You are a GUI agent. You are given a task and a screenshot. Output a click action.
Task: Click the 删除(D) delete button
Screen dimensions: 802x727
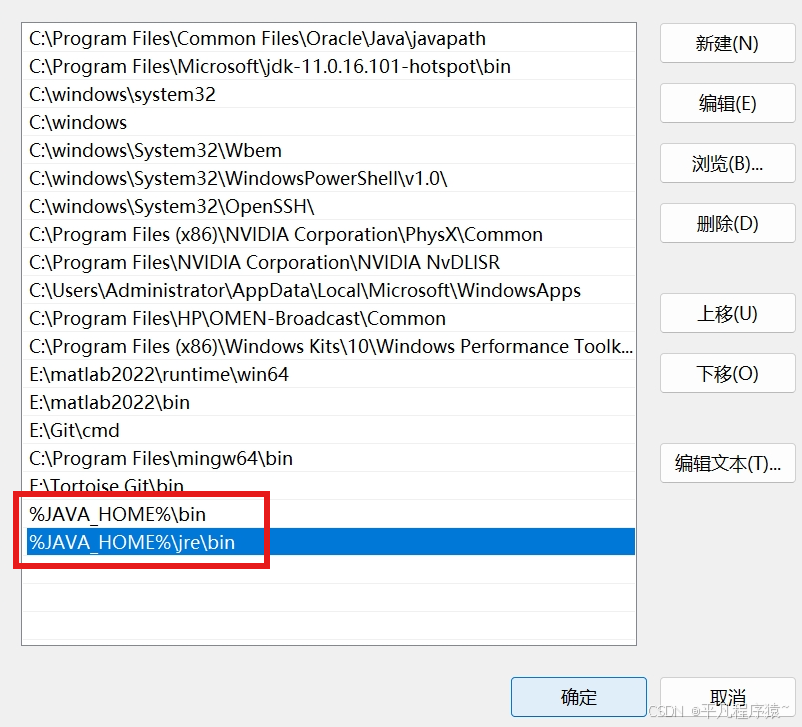coord(727,223)
